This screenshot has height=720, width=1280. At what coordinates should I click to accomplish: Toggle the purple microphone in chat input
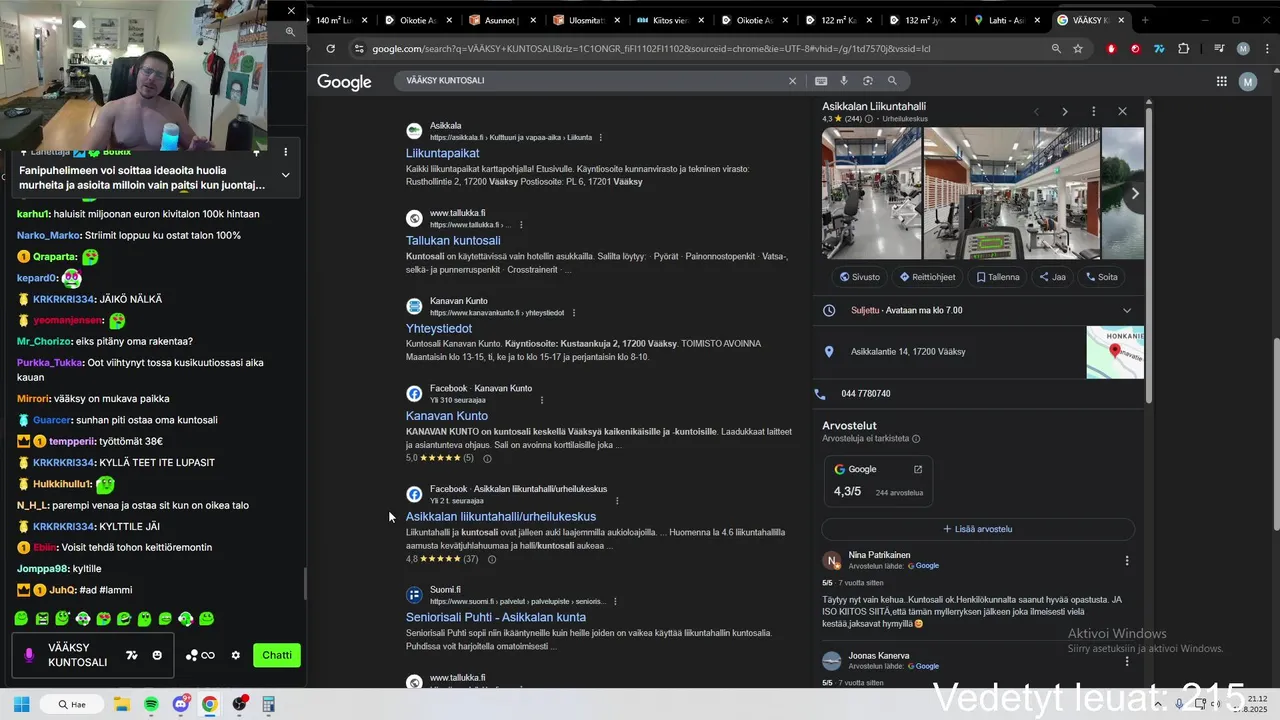28,655
